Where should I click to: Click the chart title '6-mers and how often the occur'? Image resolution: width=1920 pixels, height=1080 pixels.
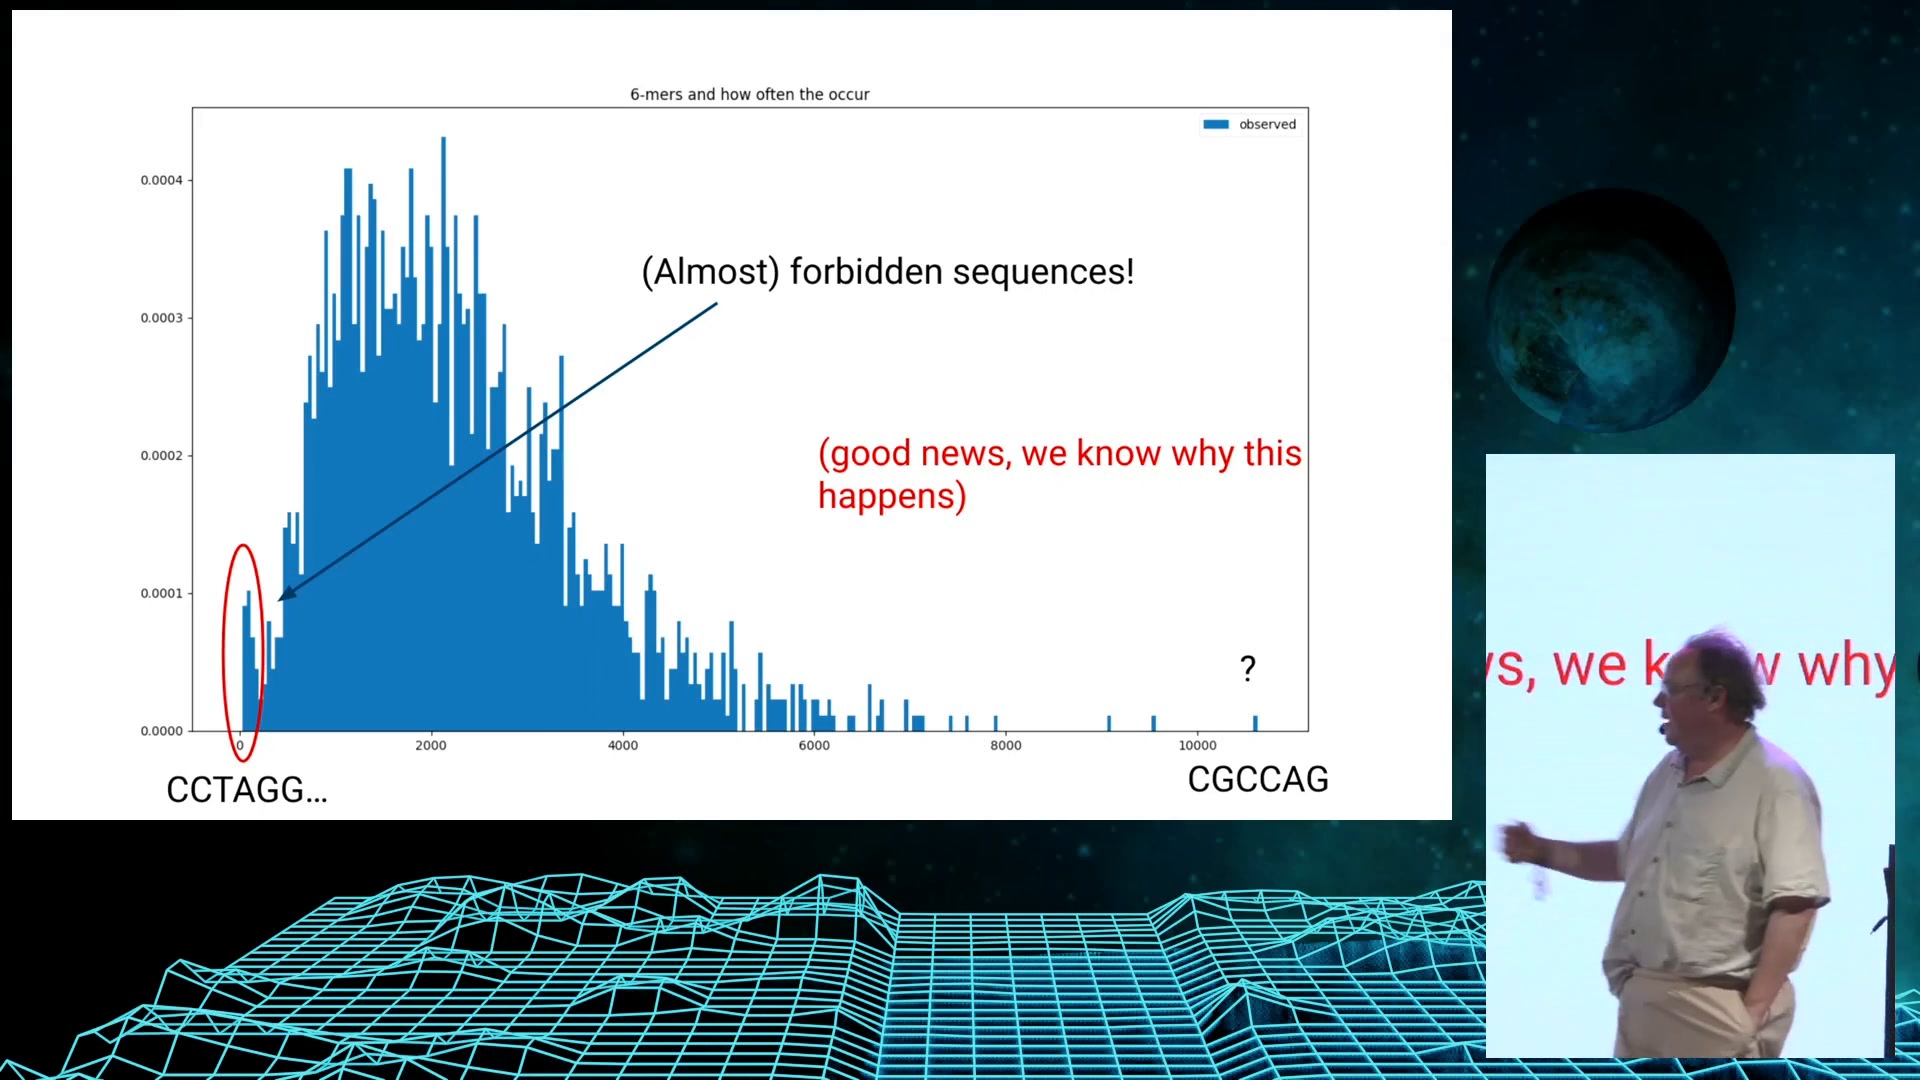tap(749, 94)
